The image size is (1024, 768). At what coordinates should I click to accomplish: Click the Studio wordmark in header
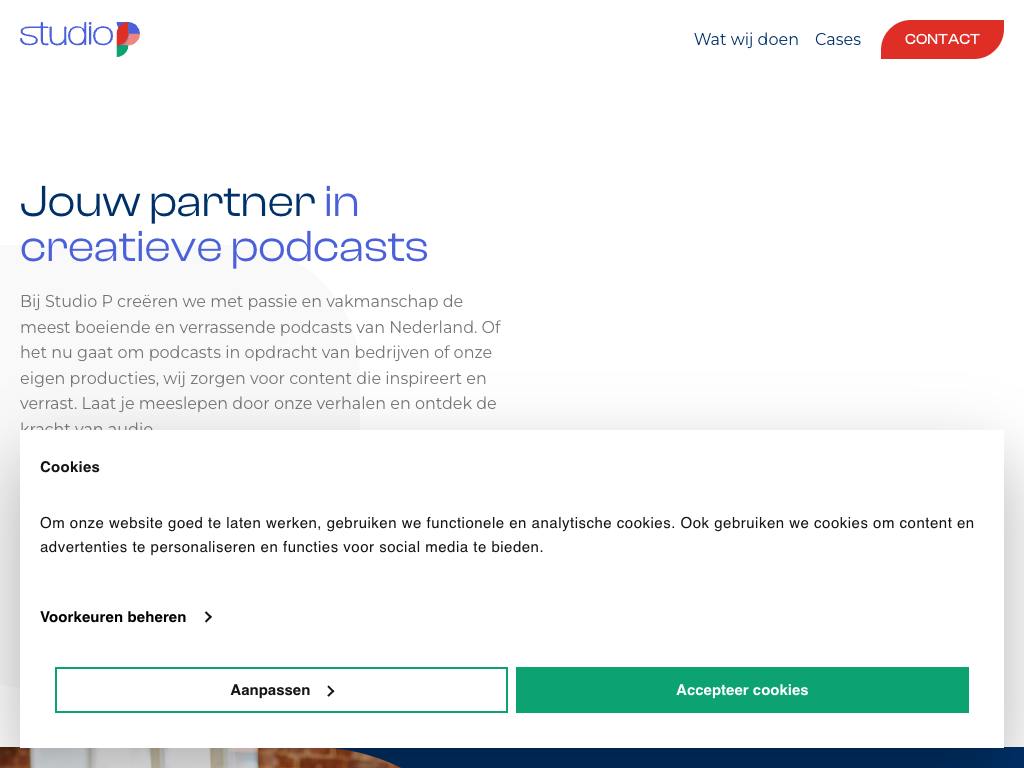pos(66,35)
